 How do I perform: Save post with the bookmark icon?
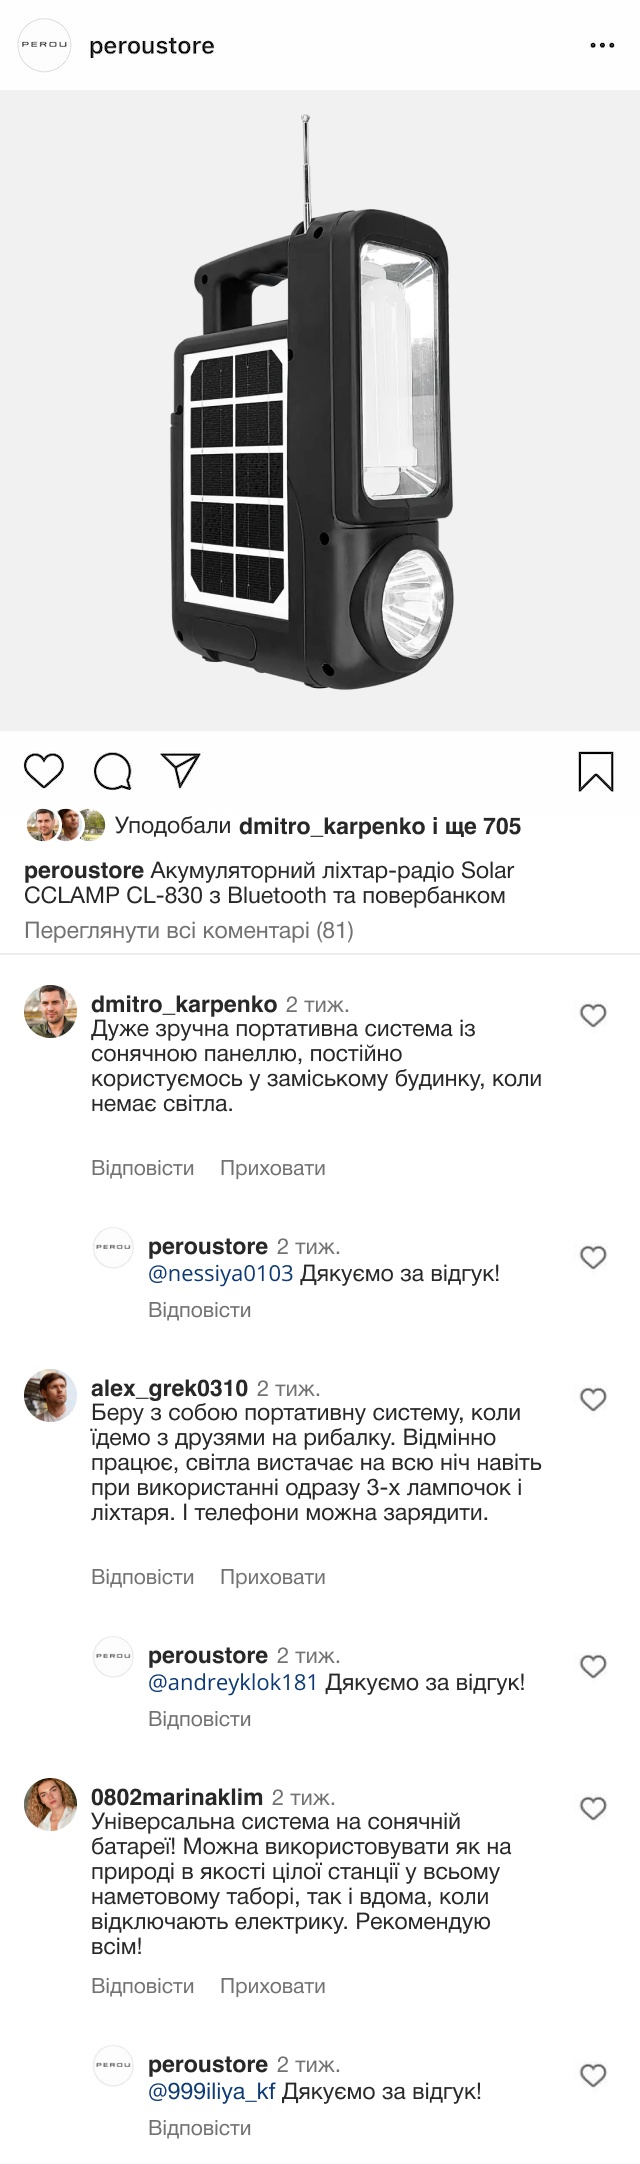[x=596, y=771]
